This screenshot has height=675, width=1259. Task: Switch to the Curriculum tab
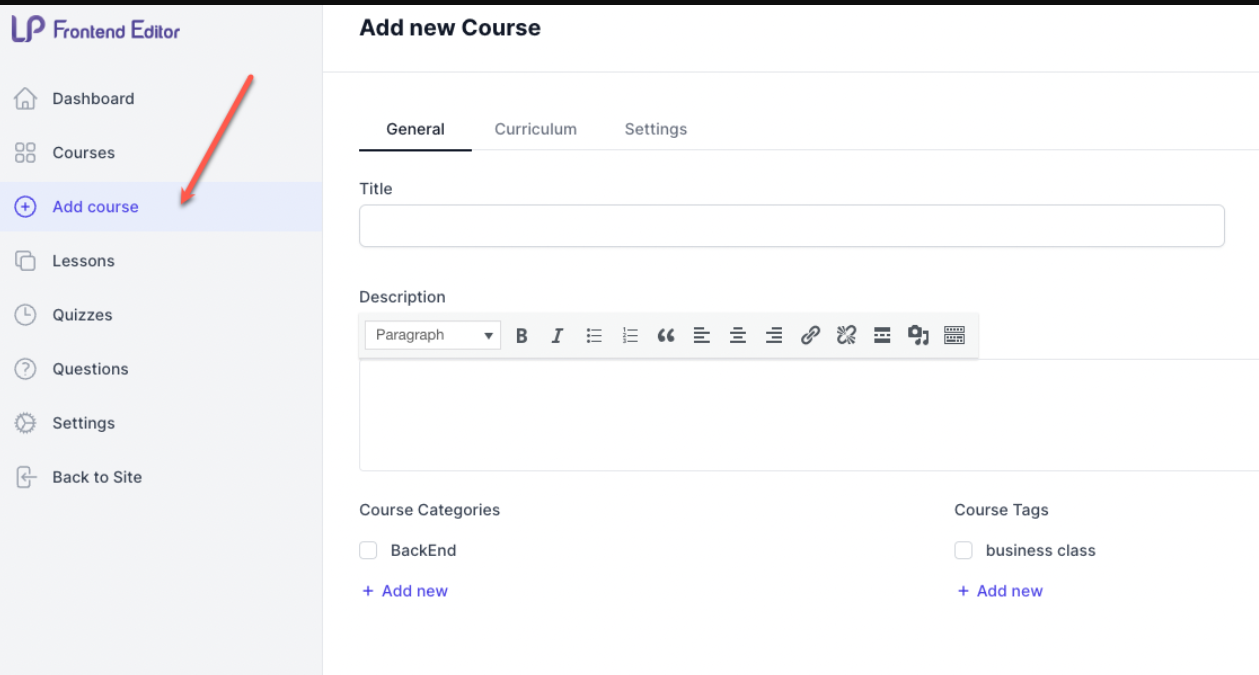point(535,129)
